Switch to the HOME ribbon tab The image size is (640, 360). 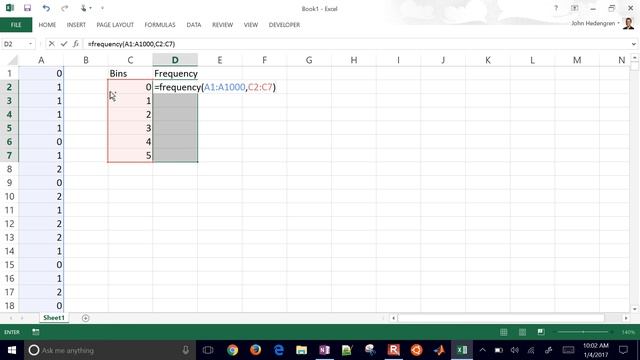point(47,25)
